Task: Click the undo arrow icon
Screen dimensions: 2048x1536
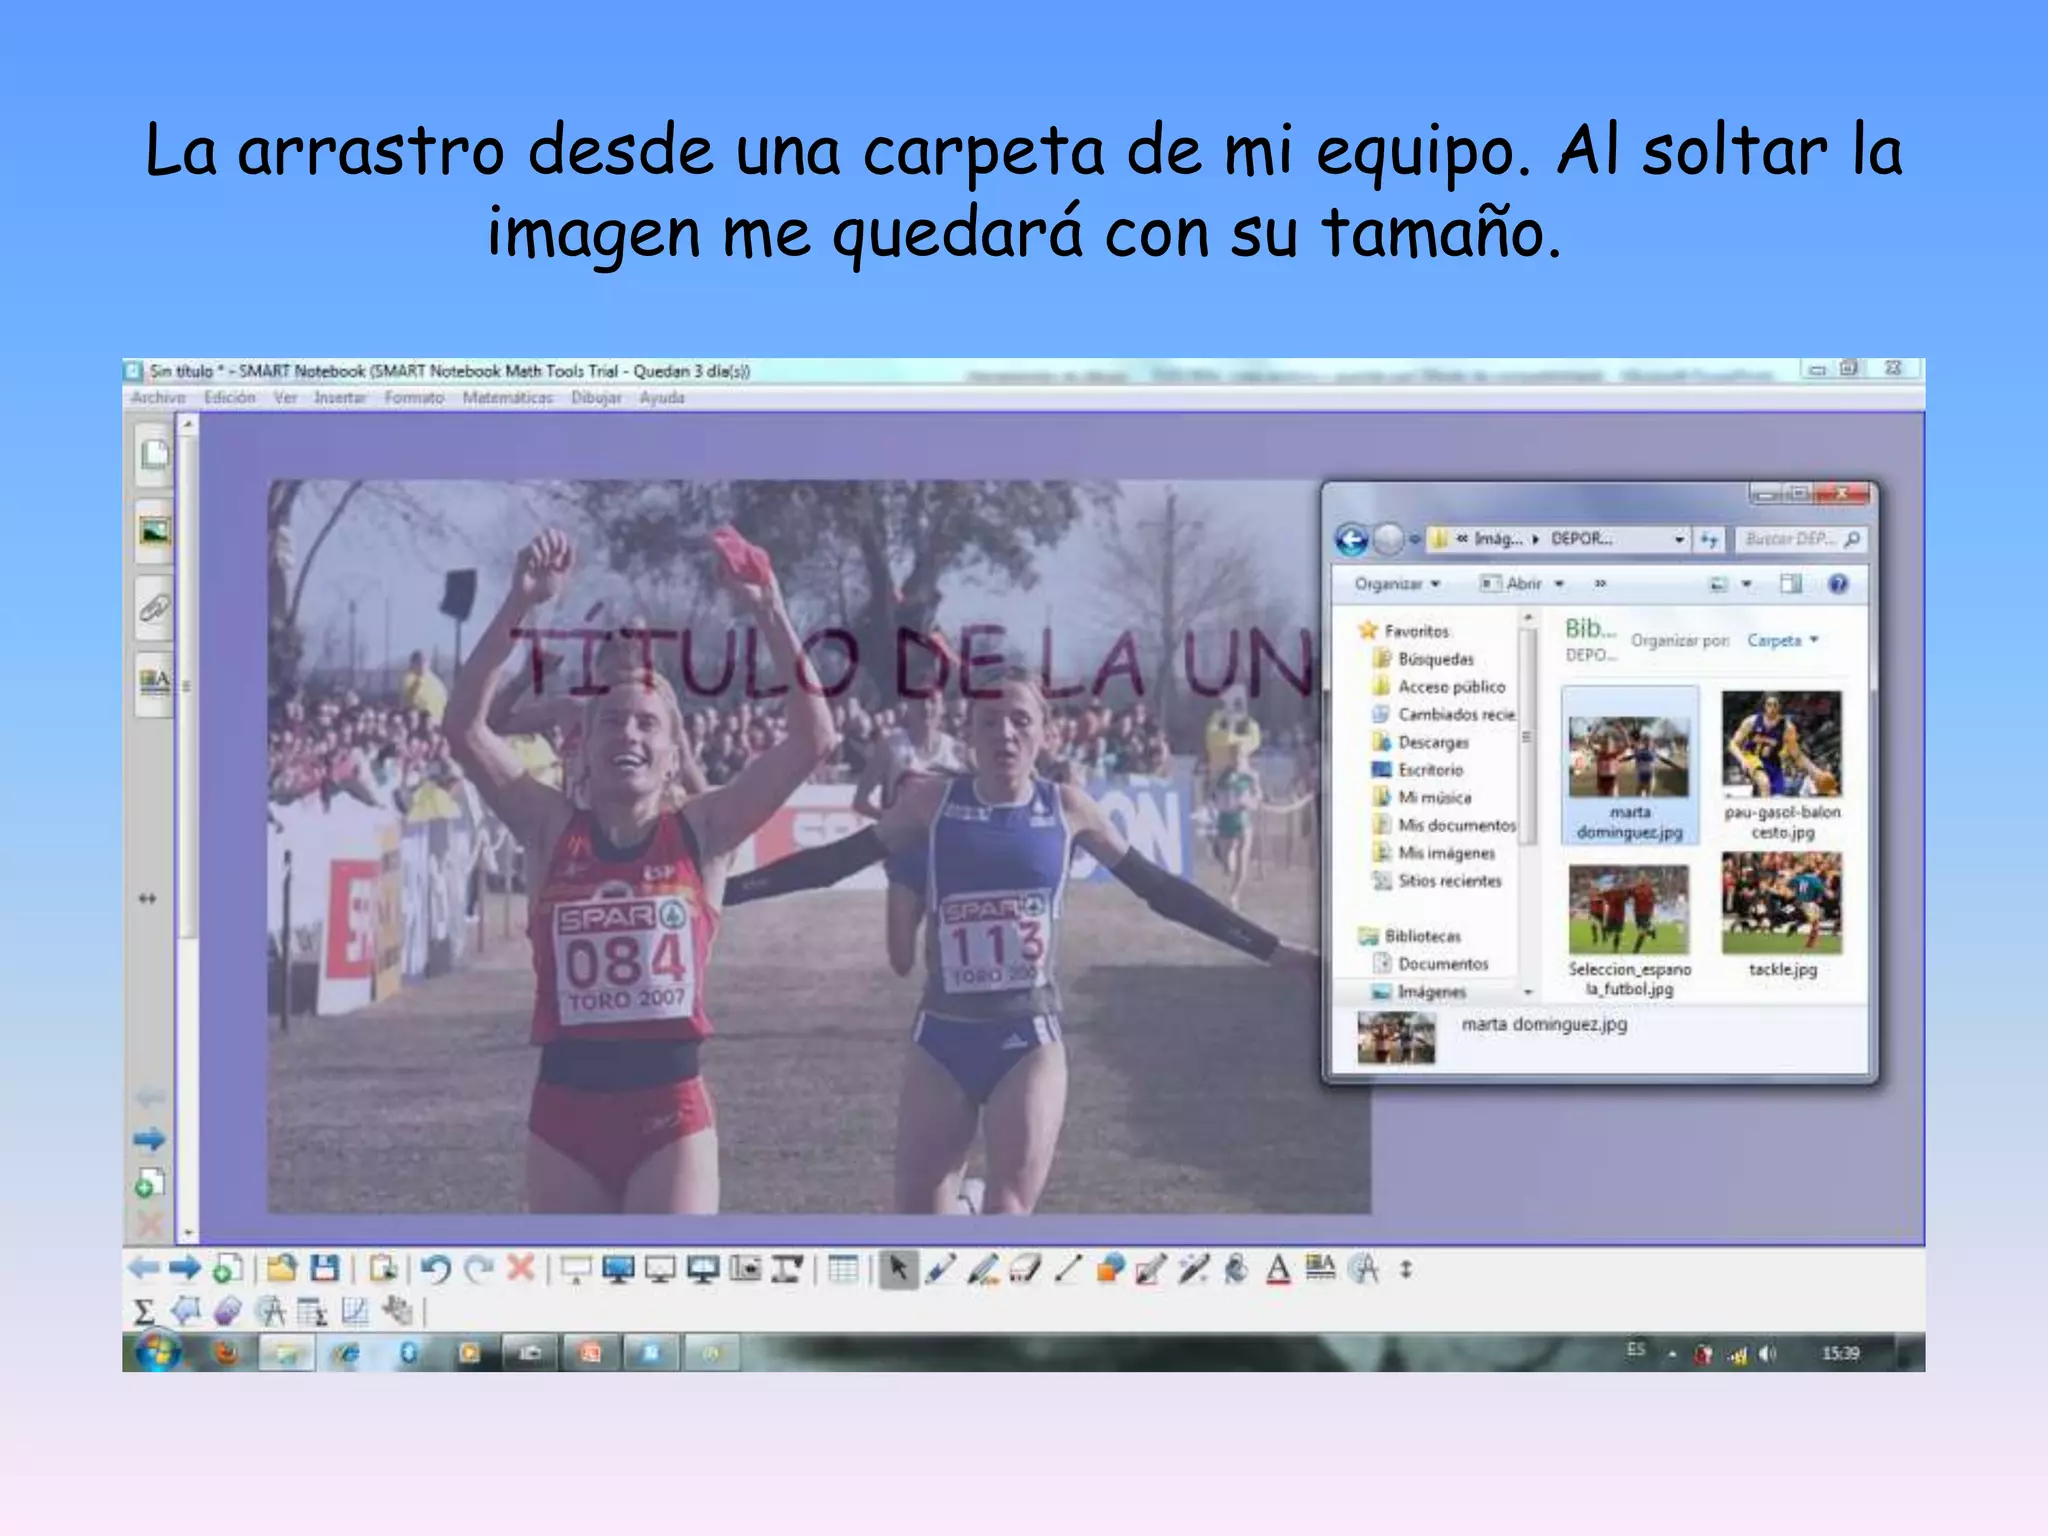Action: coord(435,1269)
